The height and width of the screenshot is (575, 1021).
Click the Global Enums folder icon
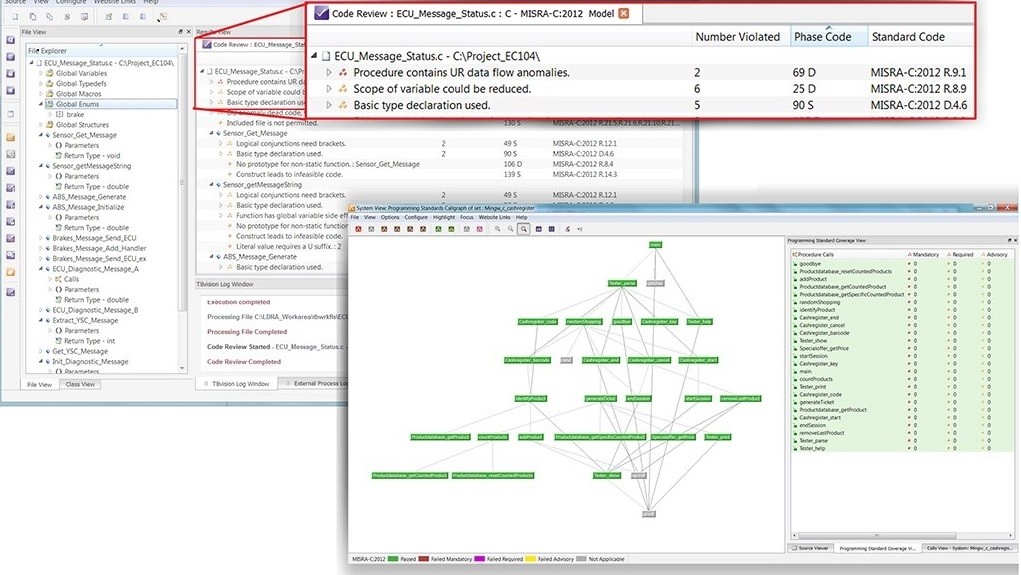click(x=50, y=104)
